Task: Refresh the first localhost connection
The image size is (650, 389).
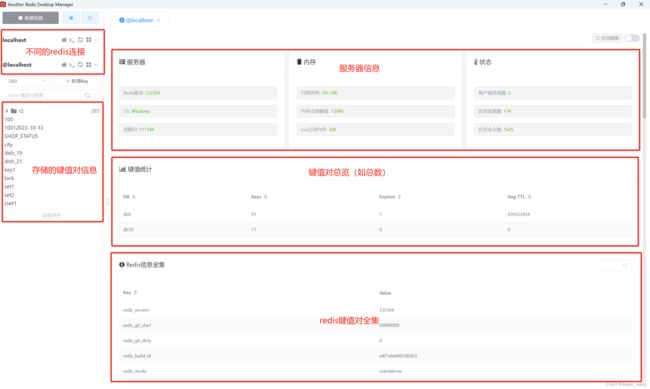Action: click(x=80, y=40)
